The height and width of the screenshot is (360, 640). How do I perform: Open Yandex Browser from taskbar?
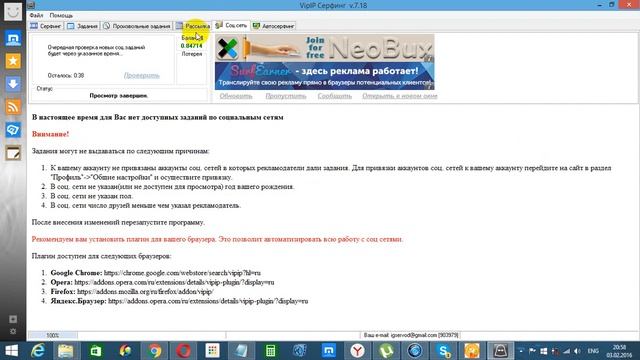[358, 351]
